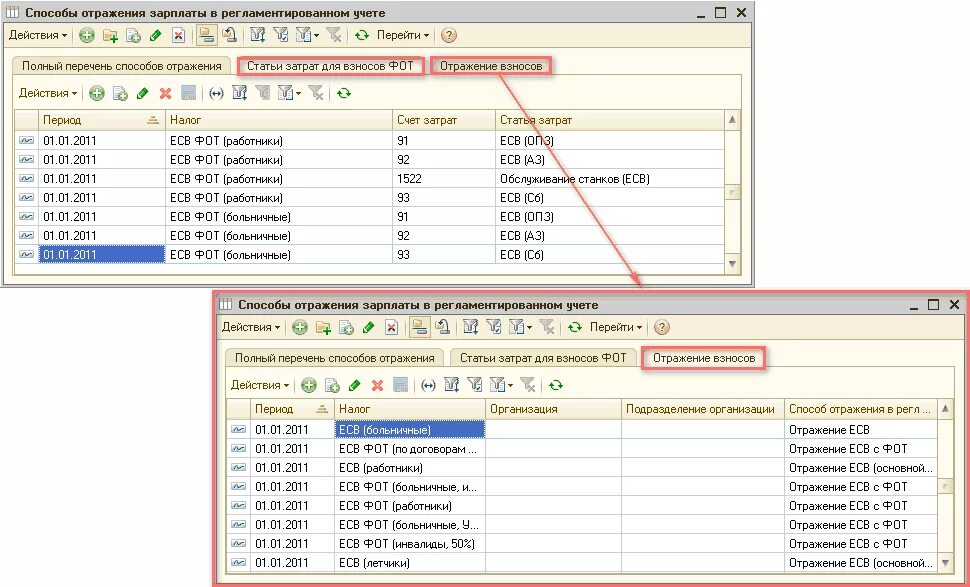This screenshot has width=970, height=587.
Task: Open filter history dropdown, upper tab toolbar
Action: click(289, 93)
